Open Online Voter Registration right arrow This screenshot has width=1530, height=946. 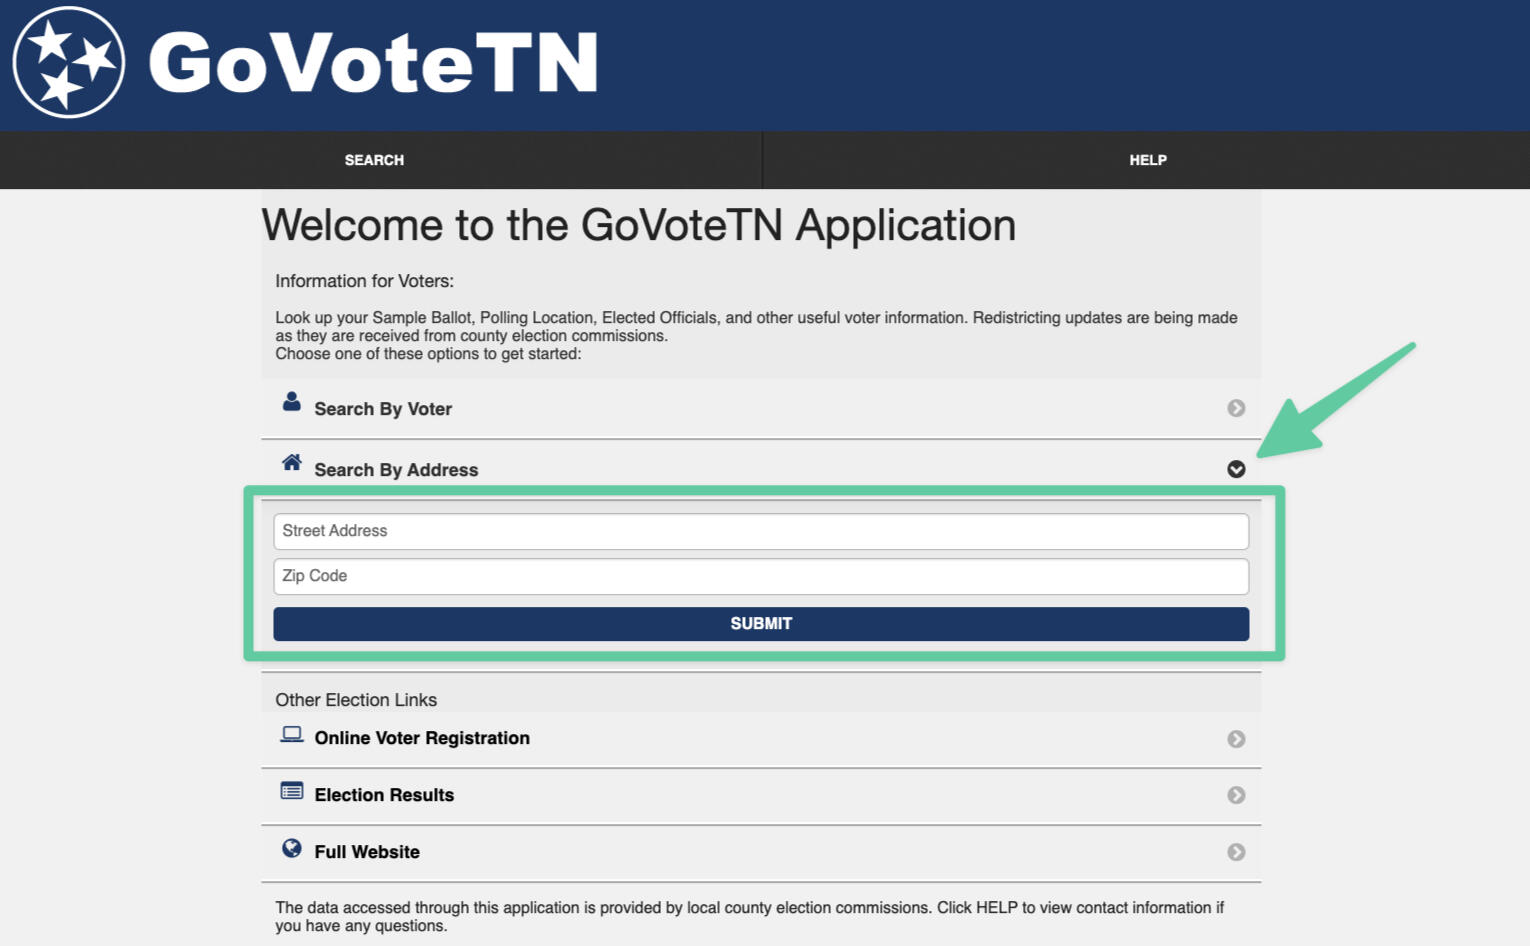click(1236, 739)
